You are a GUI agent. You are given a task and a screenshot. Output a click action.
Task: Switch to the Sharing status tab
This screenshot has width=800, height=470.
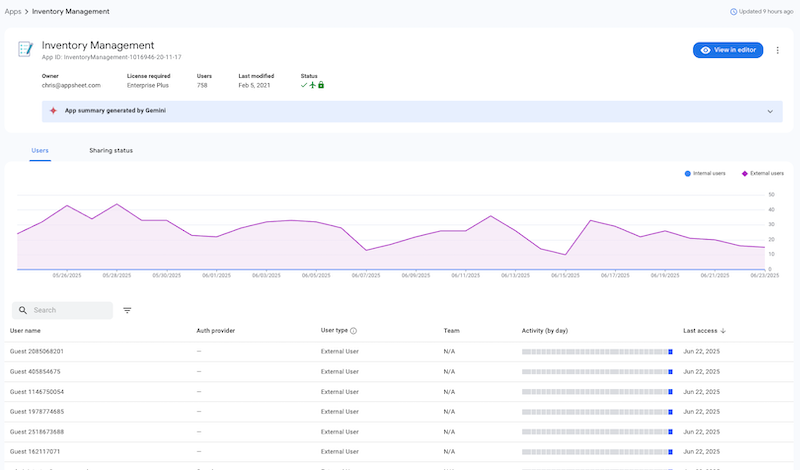click(111, 151)
